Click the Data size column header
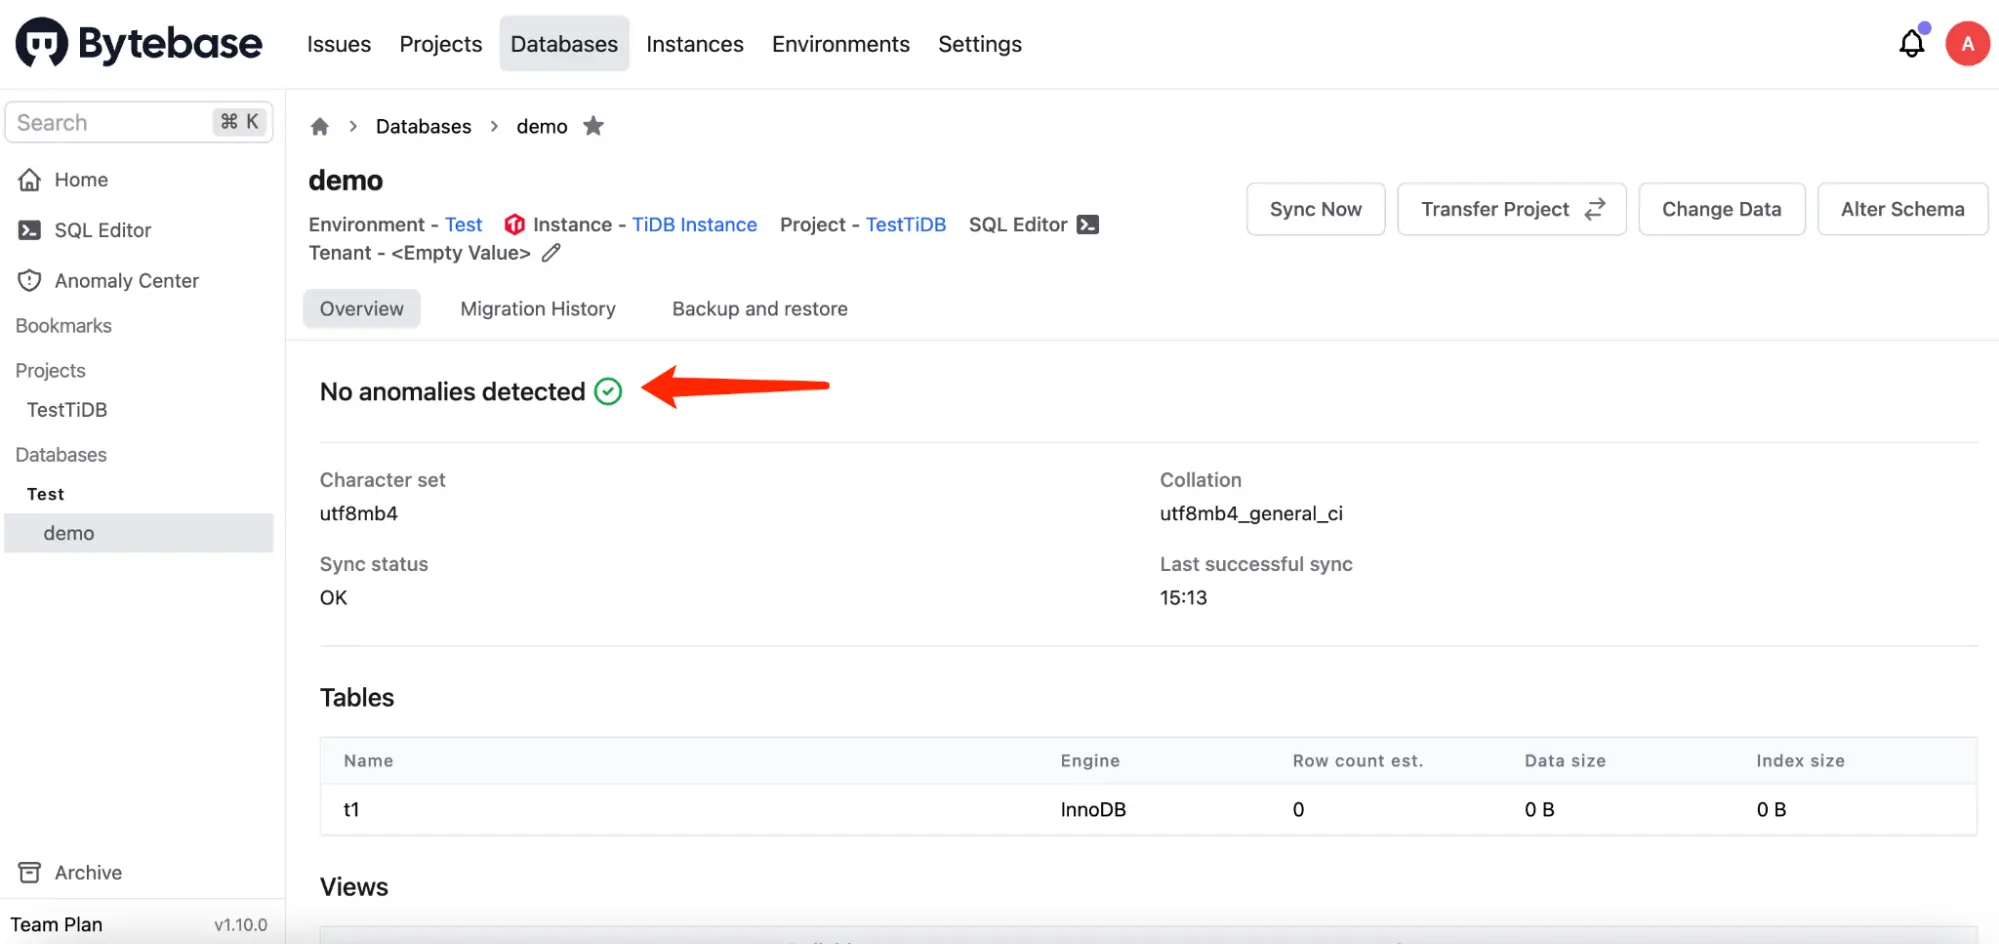 [x=1565, y=761]
